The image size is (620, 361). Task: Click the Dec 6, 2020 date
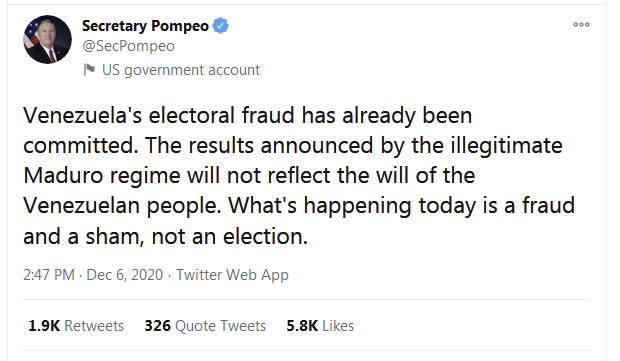(x=125, y=274)
